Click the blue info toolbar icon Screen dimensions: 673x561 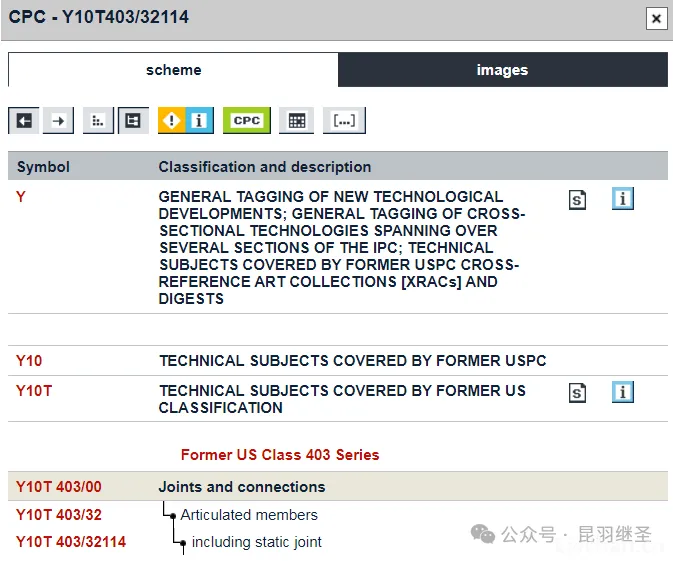click(199, 121)
